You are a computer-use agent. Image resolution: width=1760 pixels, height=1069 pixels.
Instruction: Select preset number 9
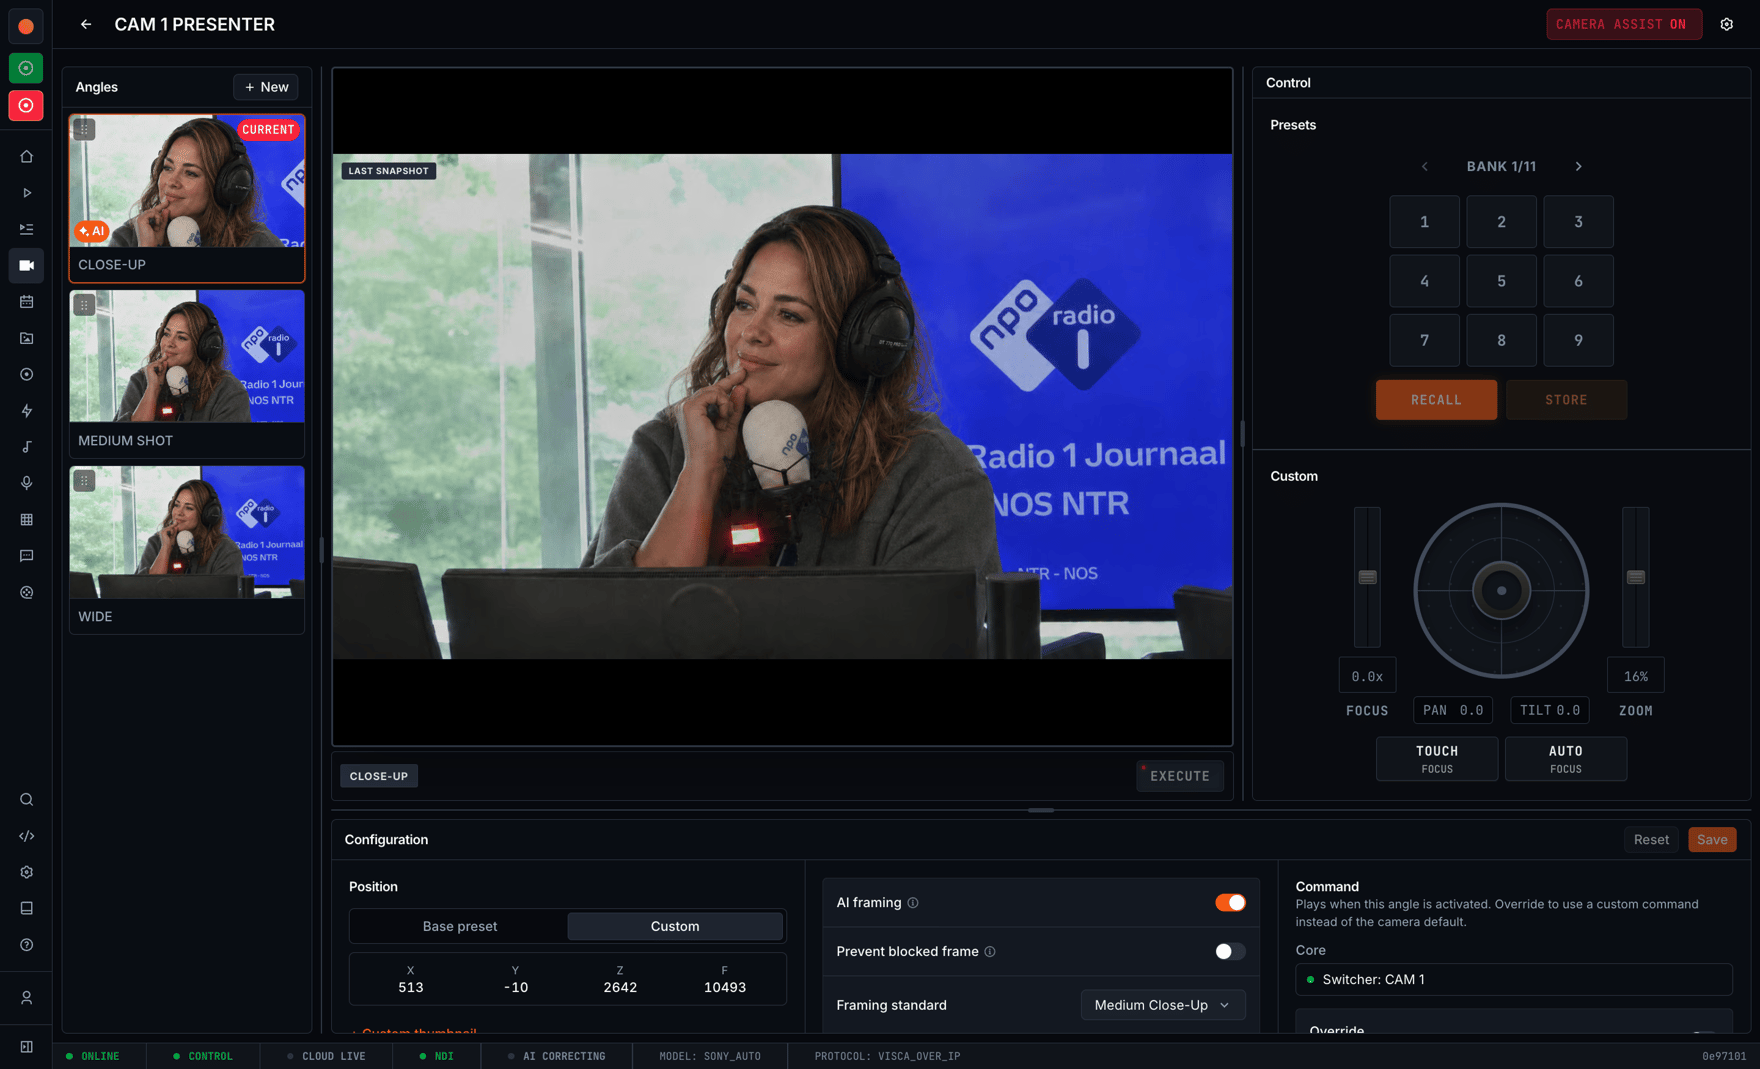coord(1578,340)
